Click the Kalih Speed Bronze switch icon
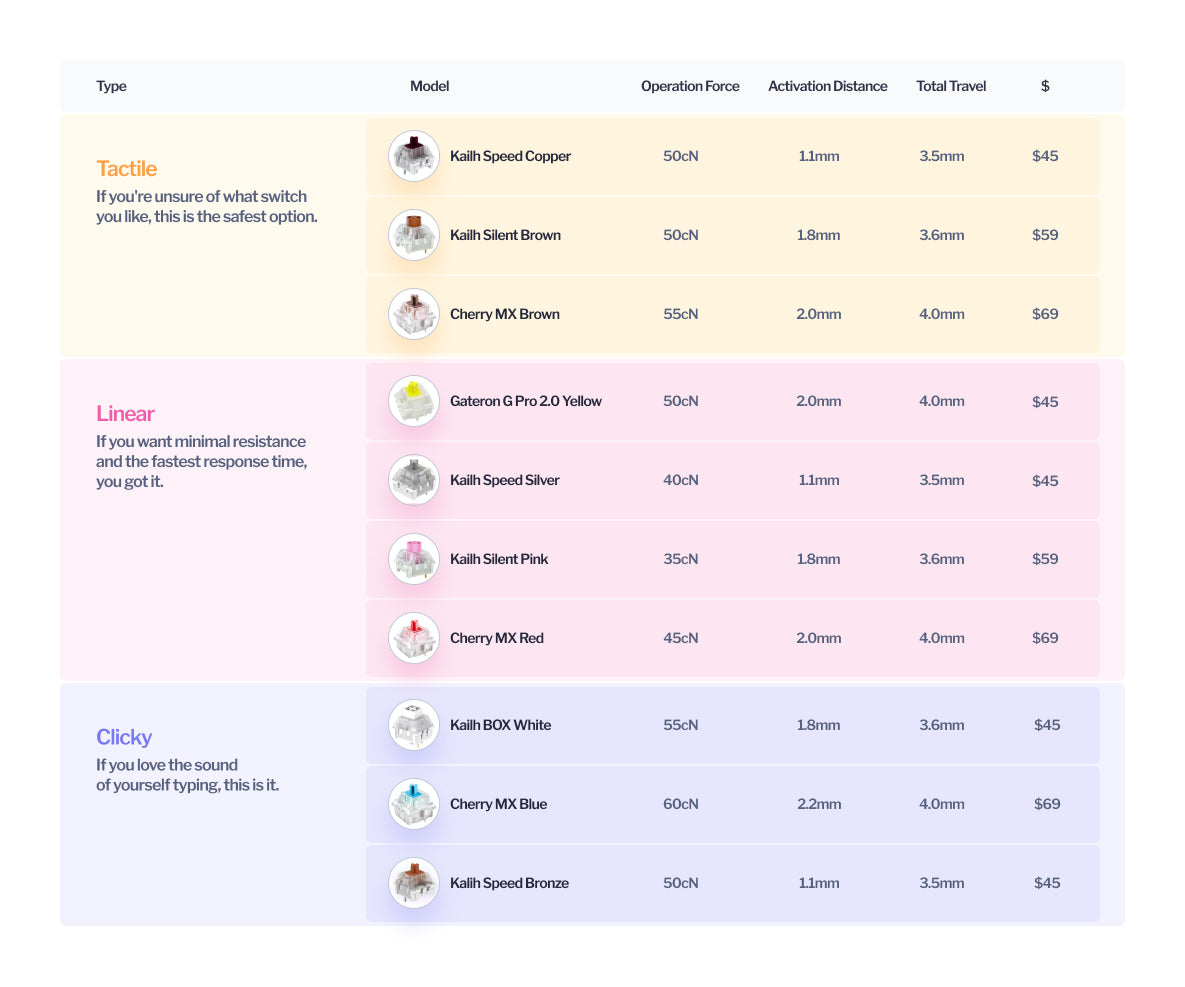Image resolution: width=1185 pixels, height=987 pixels. [413, 883]
